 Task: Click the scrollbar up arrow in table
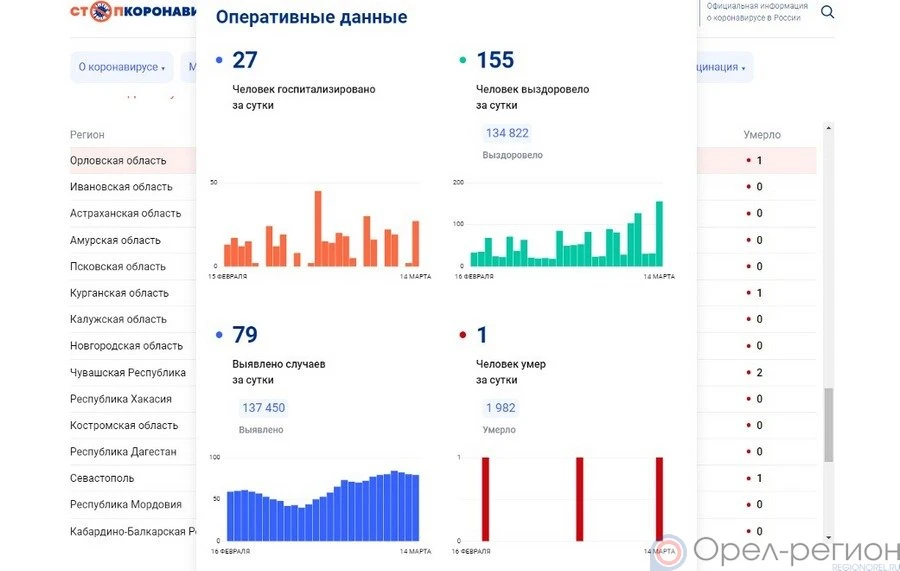coord(828,128)
